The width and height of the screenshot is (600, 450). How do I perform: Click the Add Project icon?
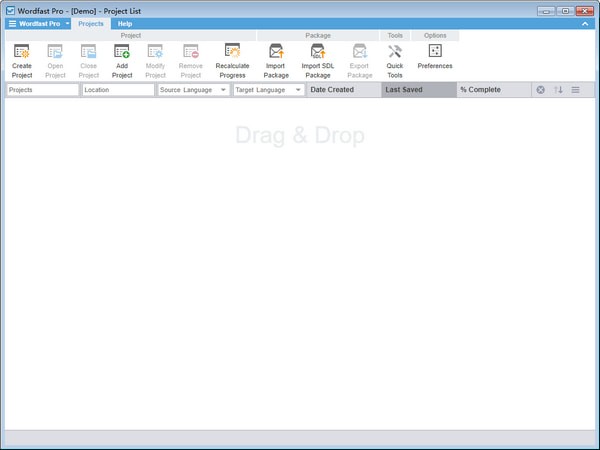(x=122, y=51)
